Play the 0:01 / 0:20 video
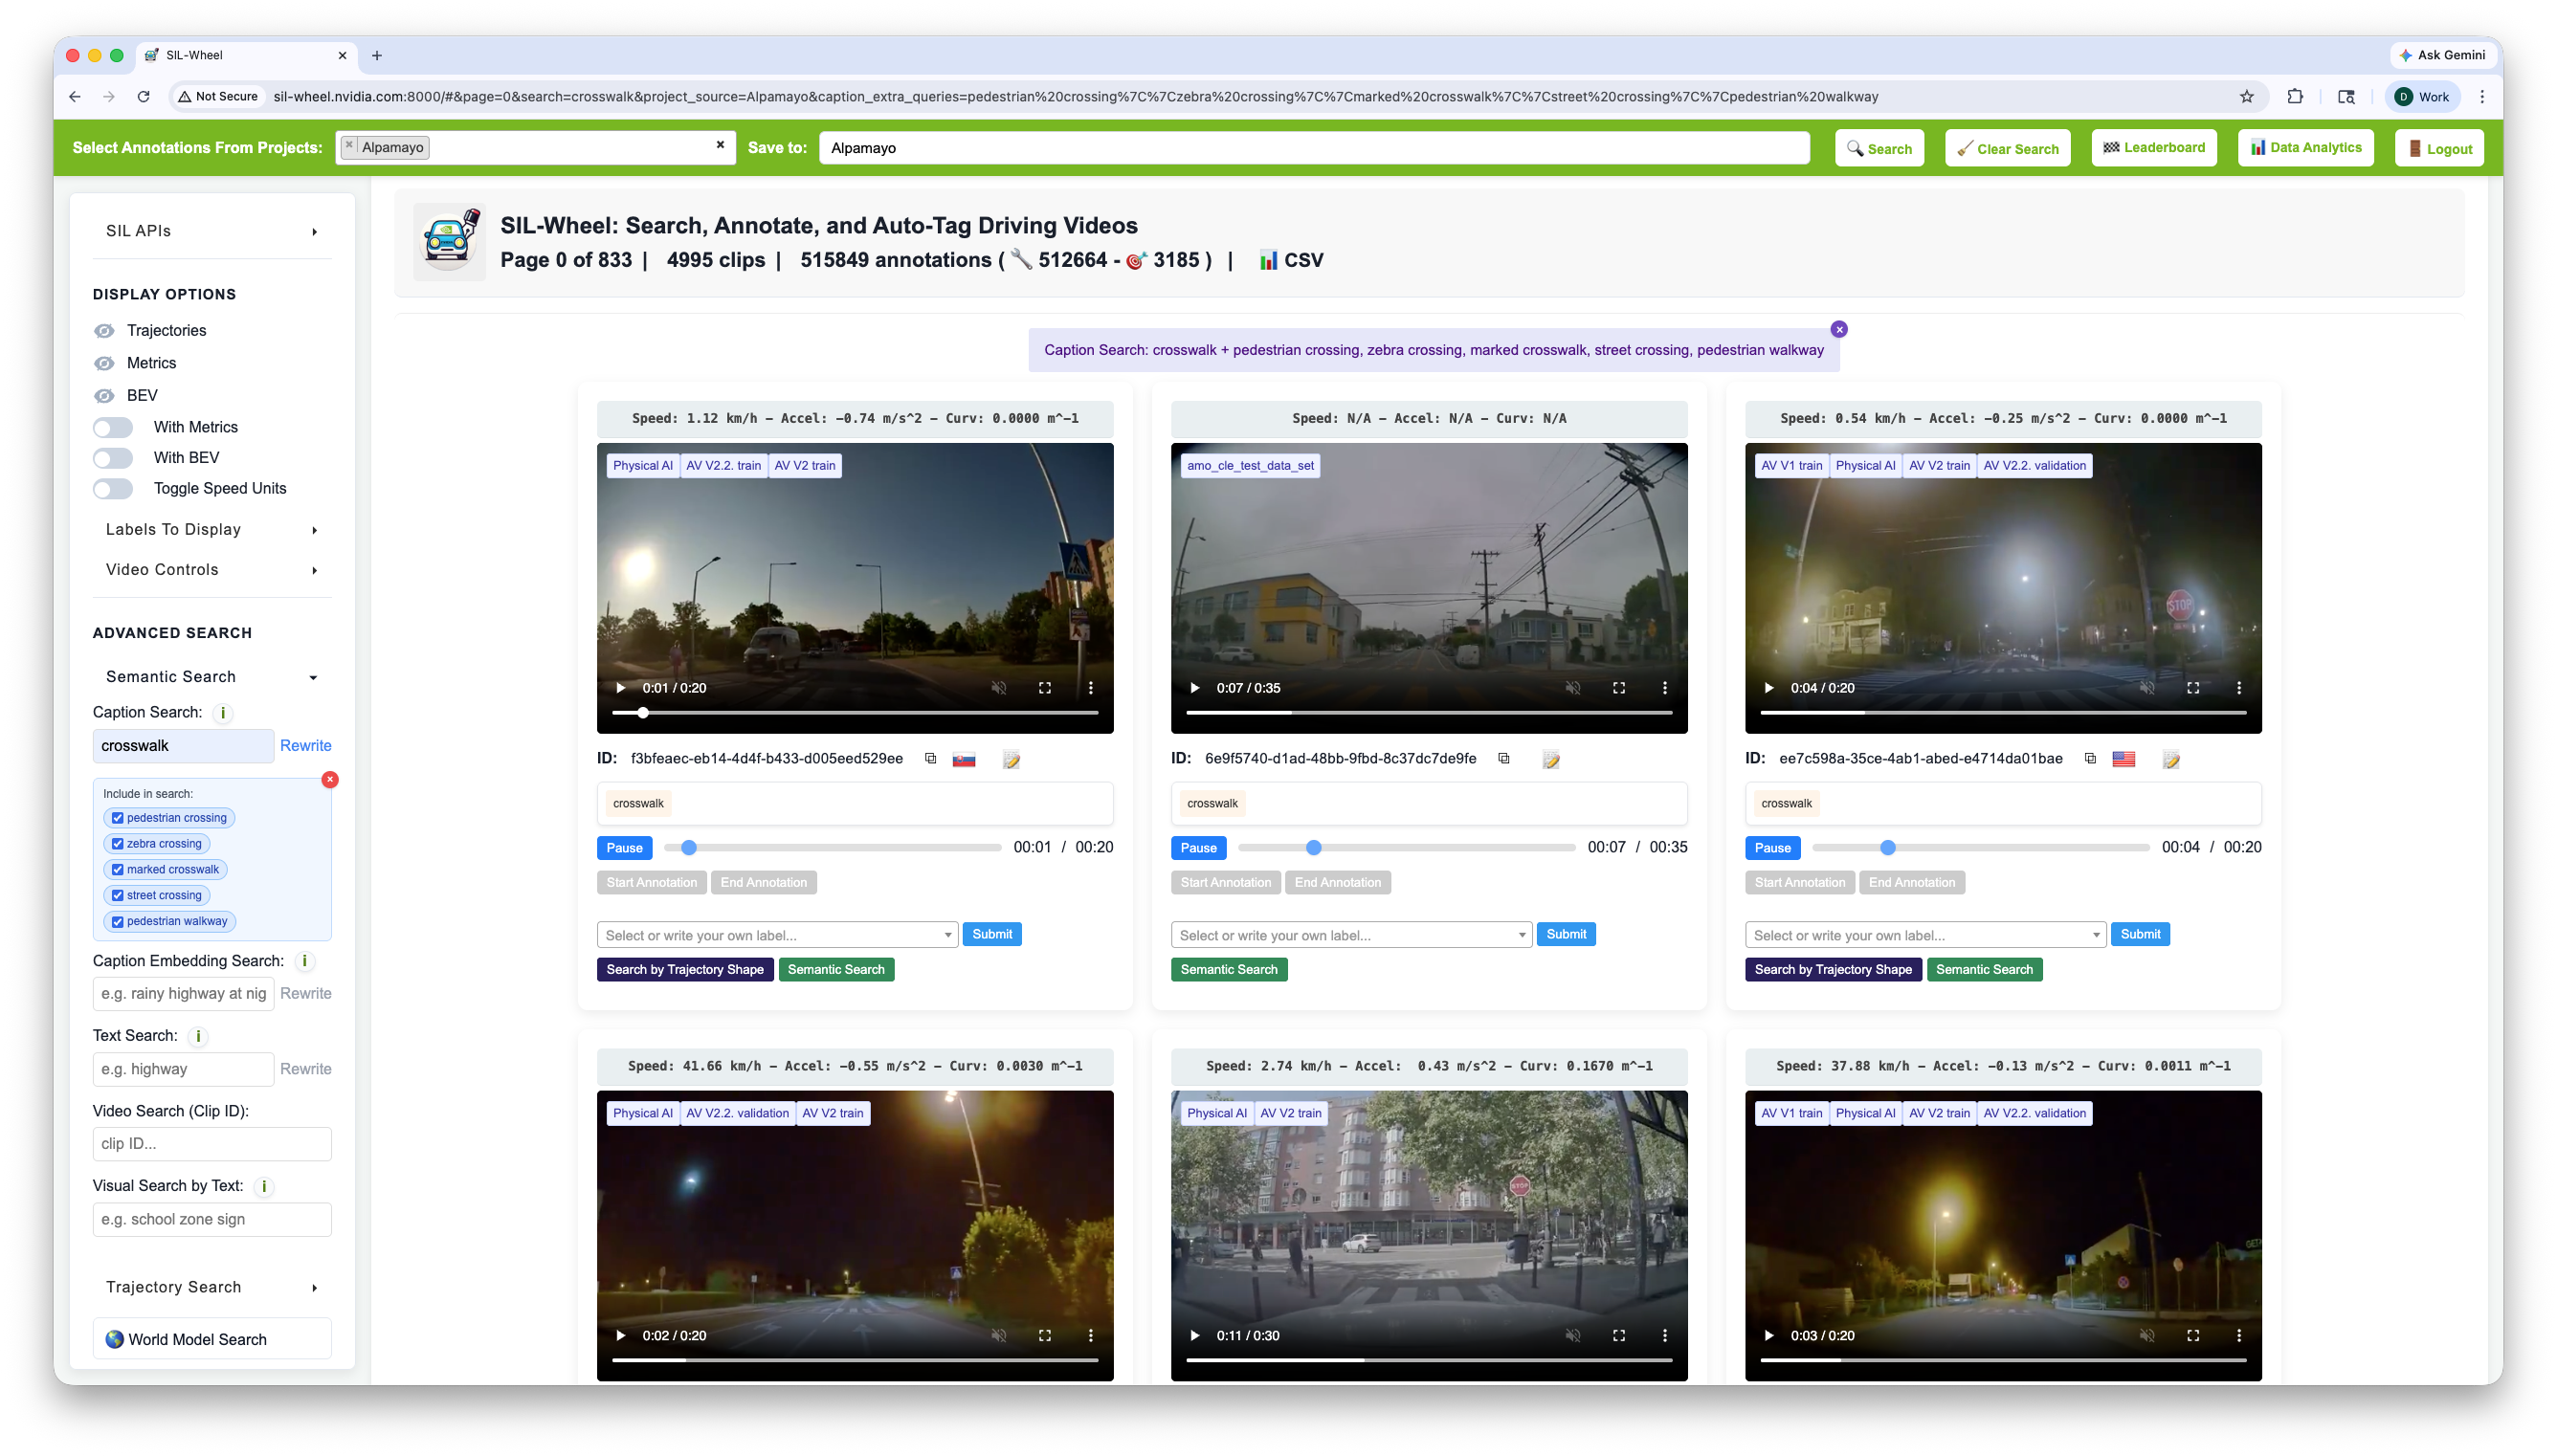This screenshot has height=1456, width=2557. click(620, 688)
